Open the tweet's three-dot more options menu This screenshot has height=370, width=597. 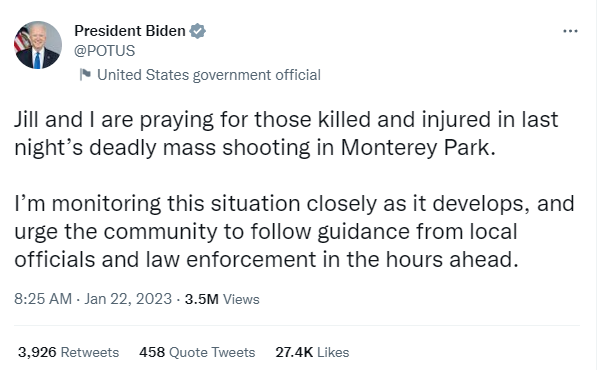570,31
